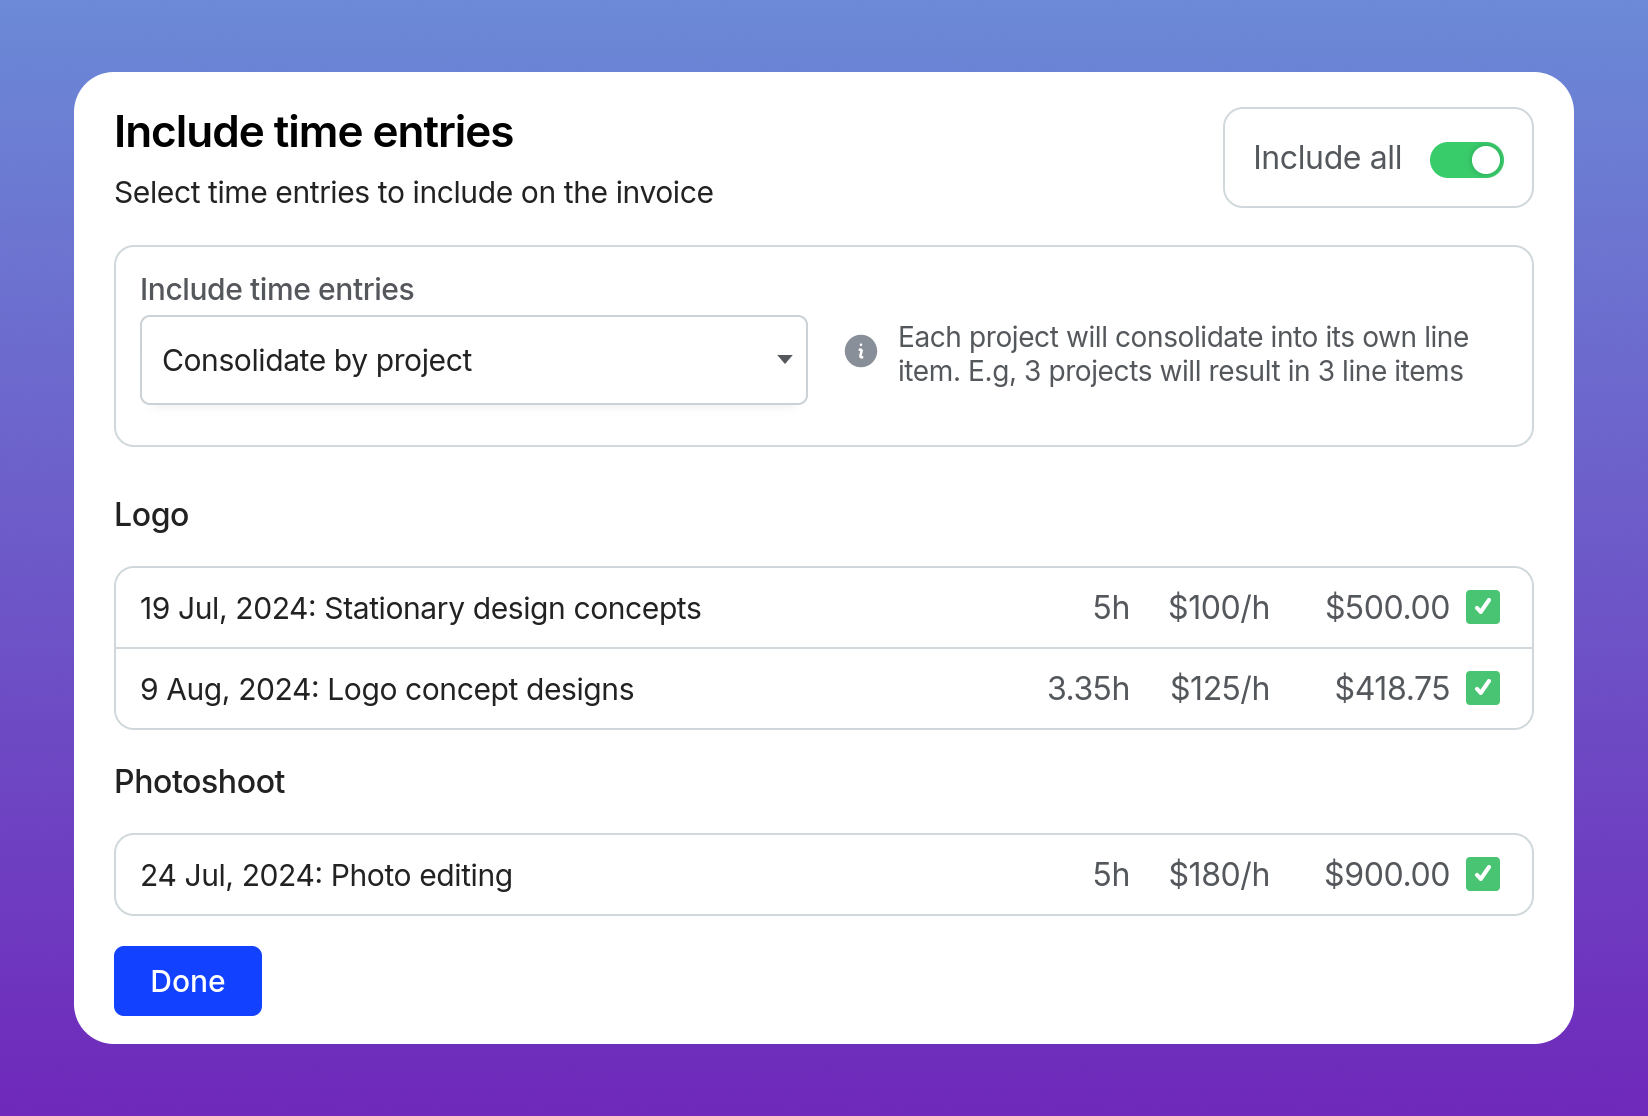Uncheck the Photo editing entry checkbox
Viewport: 1648px width, 1116px height.
(1482, 874)
